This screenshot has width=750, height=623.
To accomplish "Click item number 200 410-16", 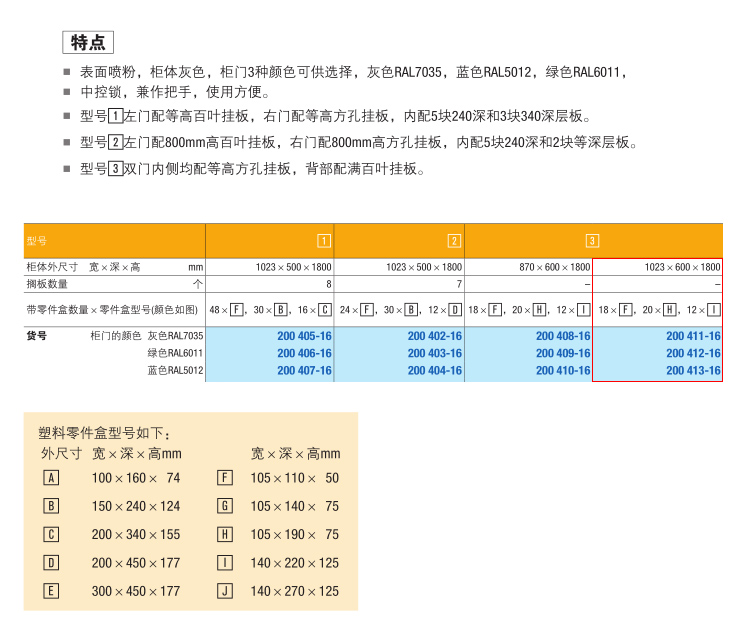I will (563, 370).
